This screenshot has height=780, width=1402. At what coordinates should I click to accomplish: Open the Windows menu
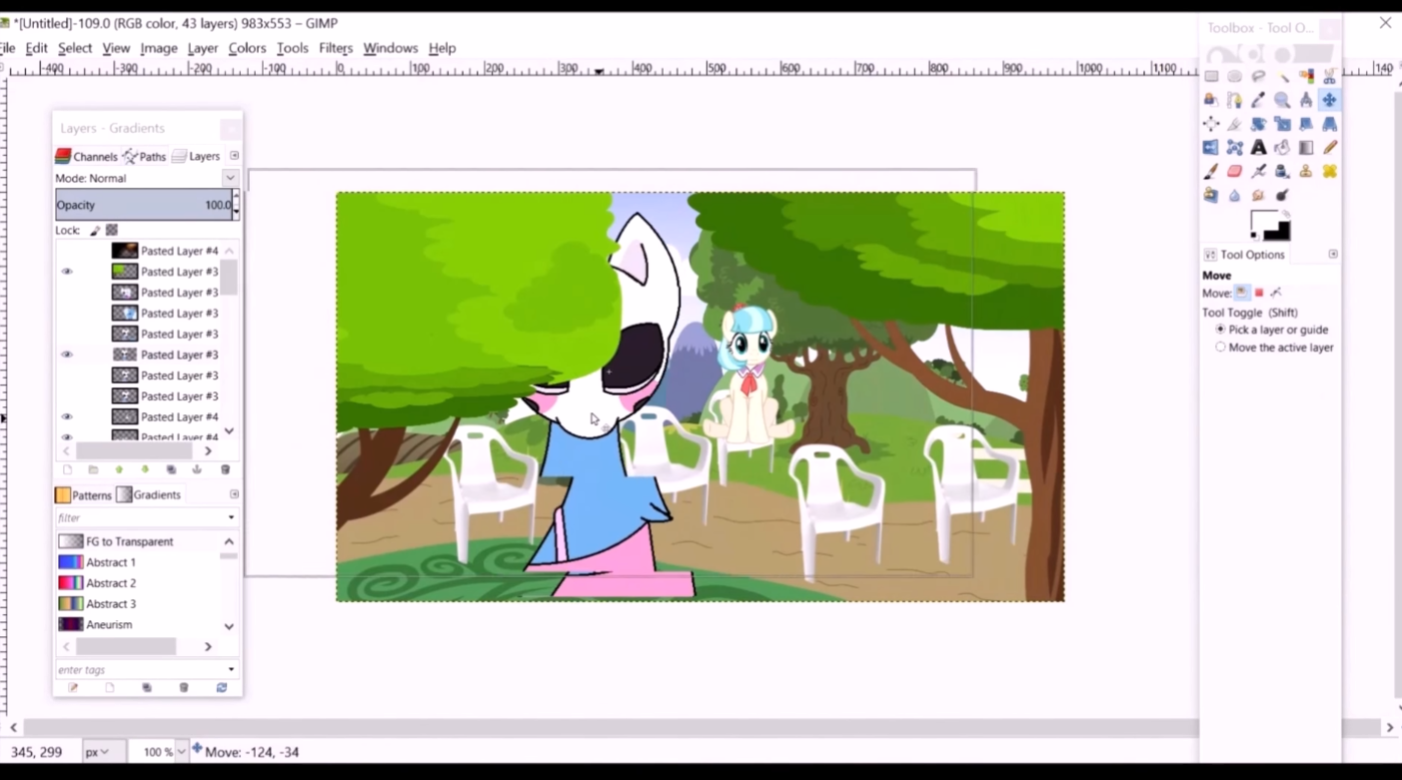[x=390, y=48]
